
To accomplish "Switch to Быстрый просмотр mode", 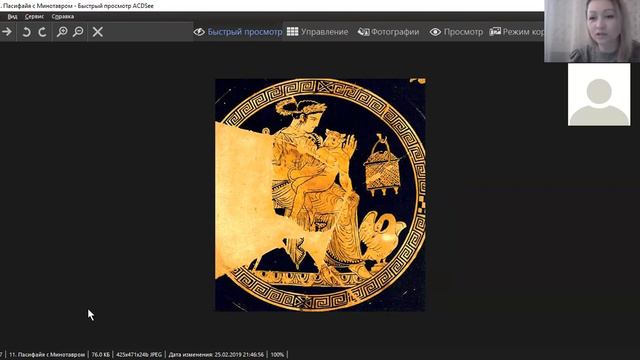I will [238, 32].
